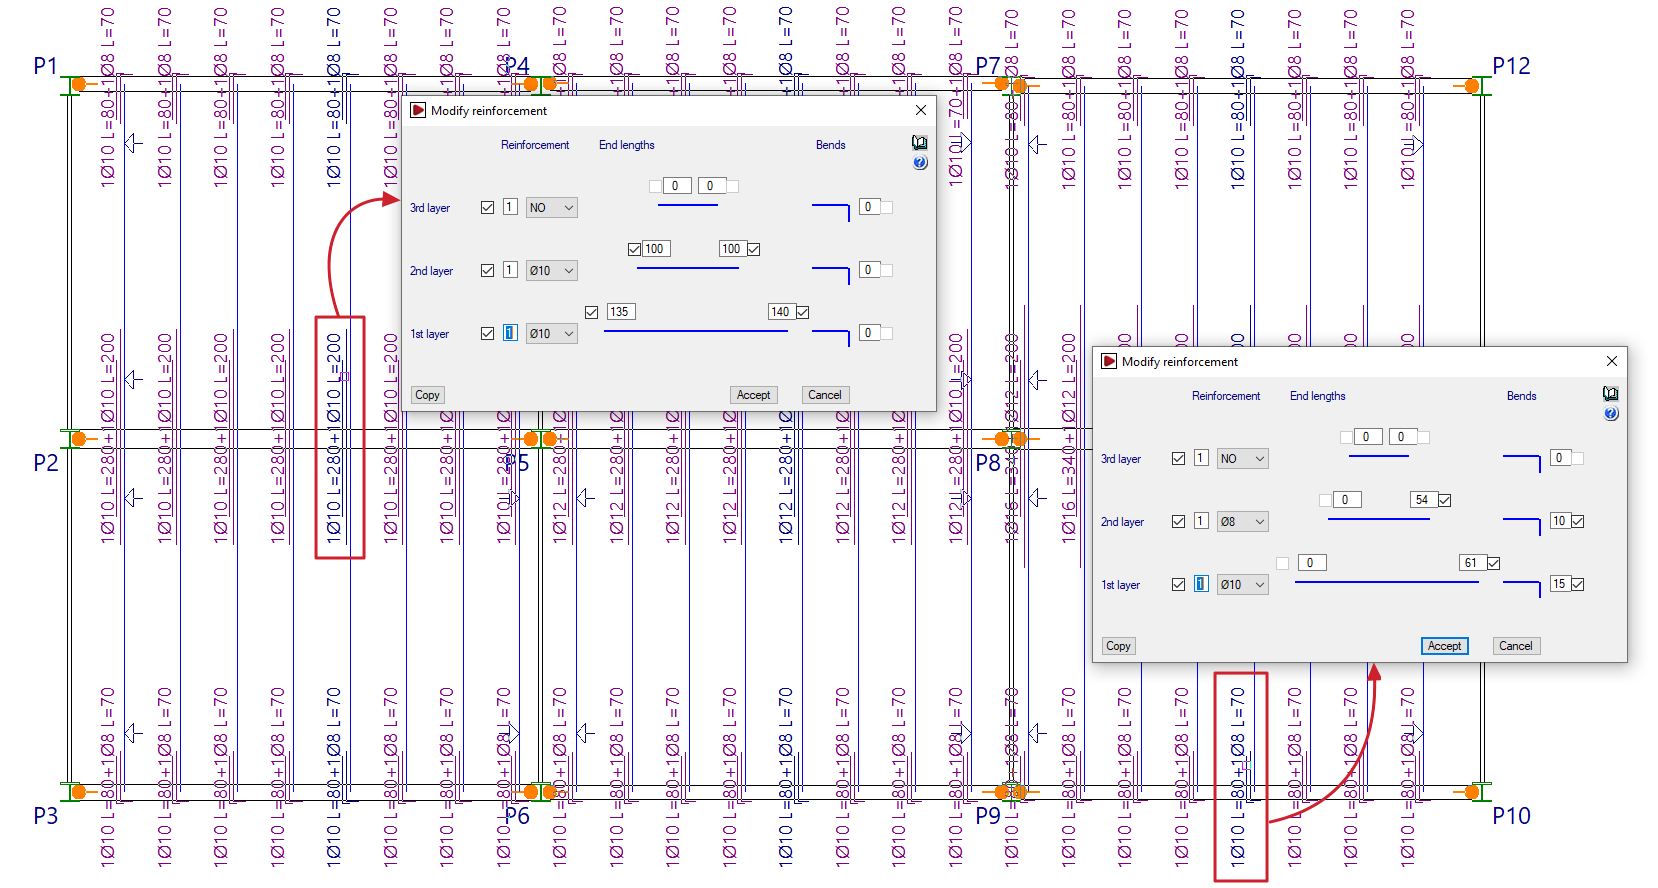Toggle the 1st layer checkbox in right dialog

click(1178, 584)
